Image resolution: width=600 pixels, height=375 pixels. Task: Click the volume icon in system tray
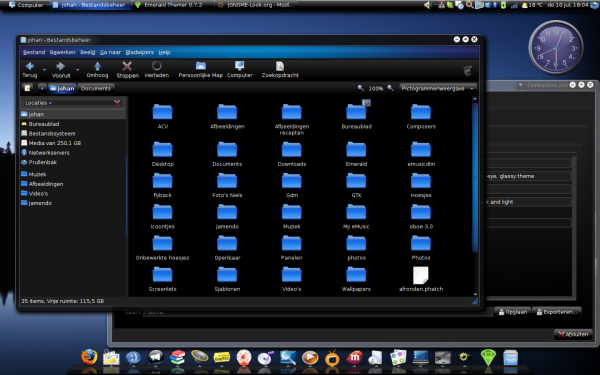pyautogui.click(x=427, y=5)
